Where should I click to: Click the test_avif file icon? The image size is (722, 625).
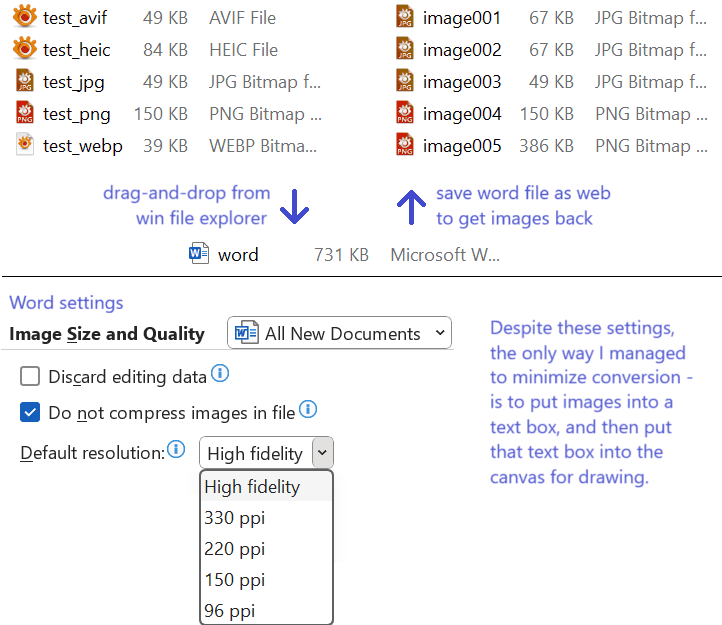[x=25, y=17]
